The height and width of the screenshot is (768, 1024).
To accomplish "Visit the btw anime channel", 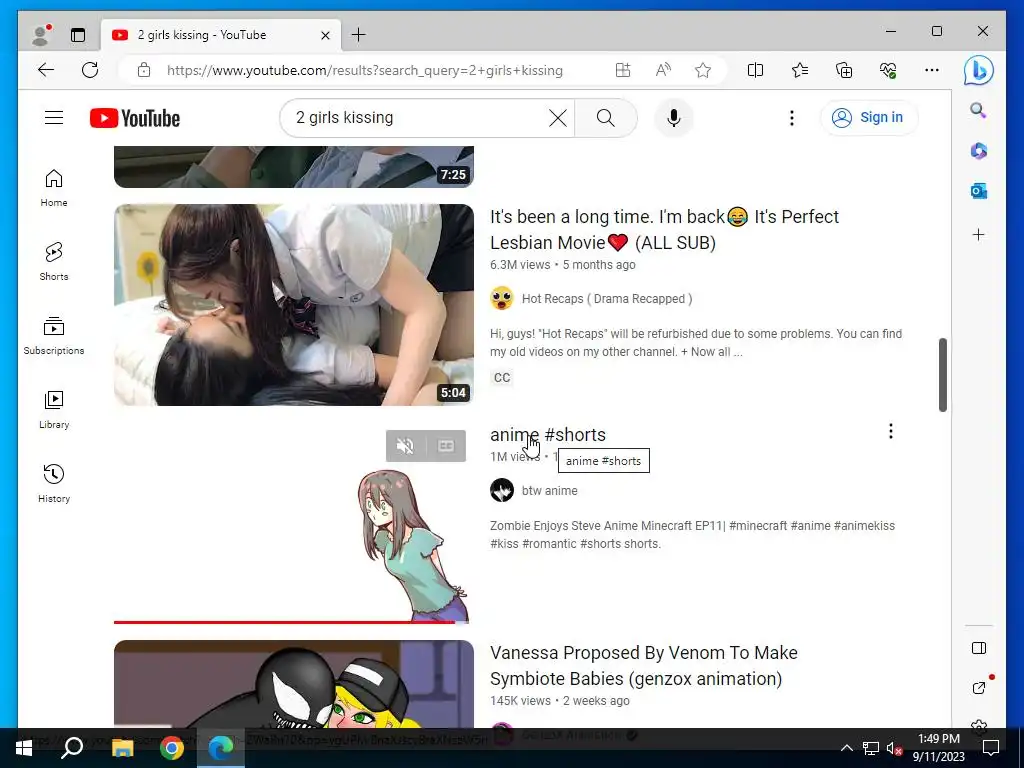I will (549, 490).
